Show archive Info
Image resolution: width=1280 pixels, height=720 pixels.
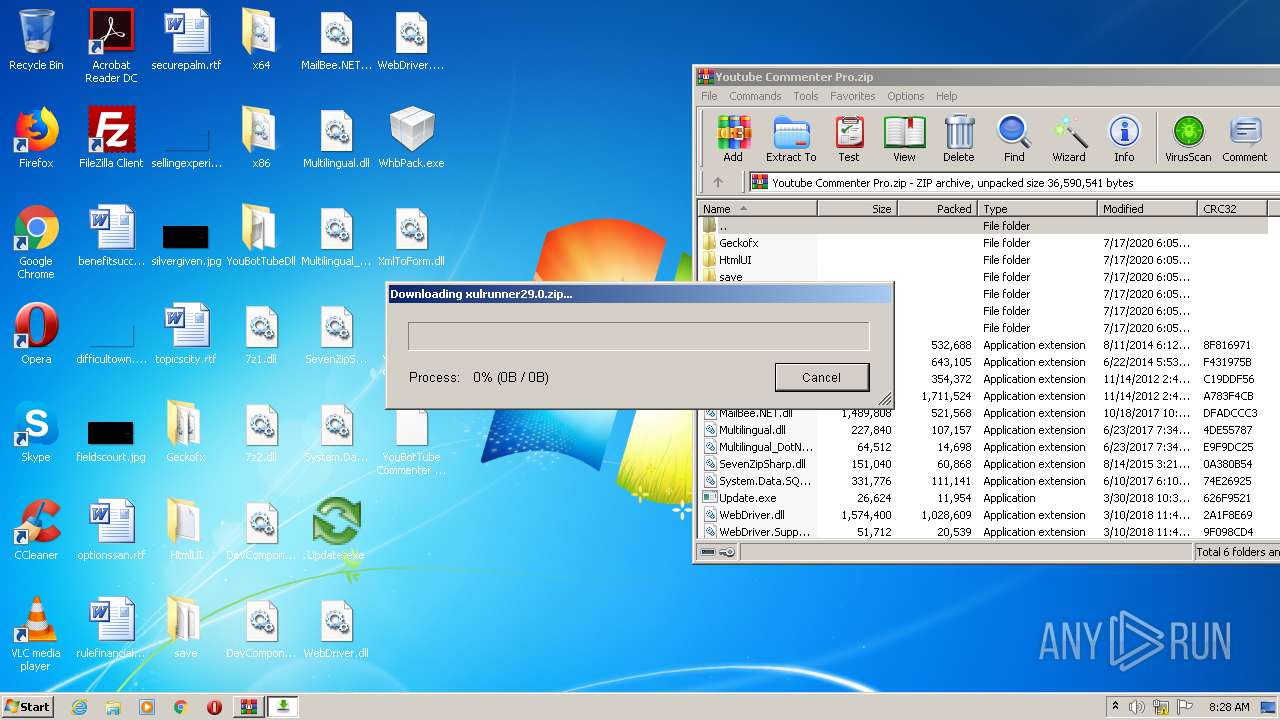1124,138
